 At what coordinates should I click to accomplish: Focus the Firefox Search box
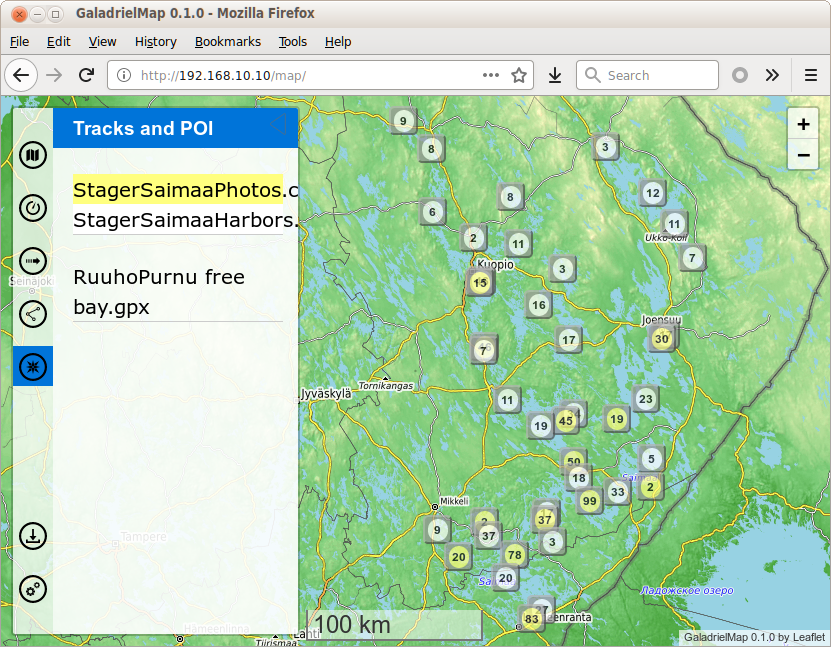tap(647, 75)
